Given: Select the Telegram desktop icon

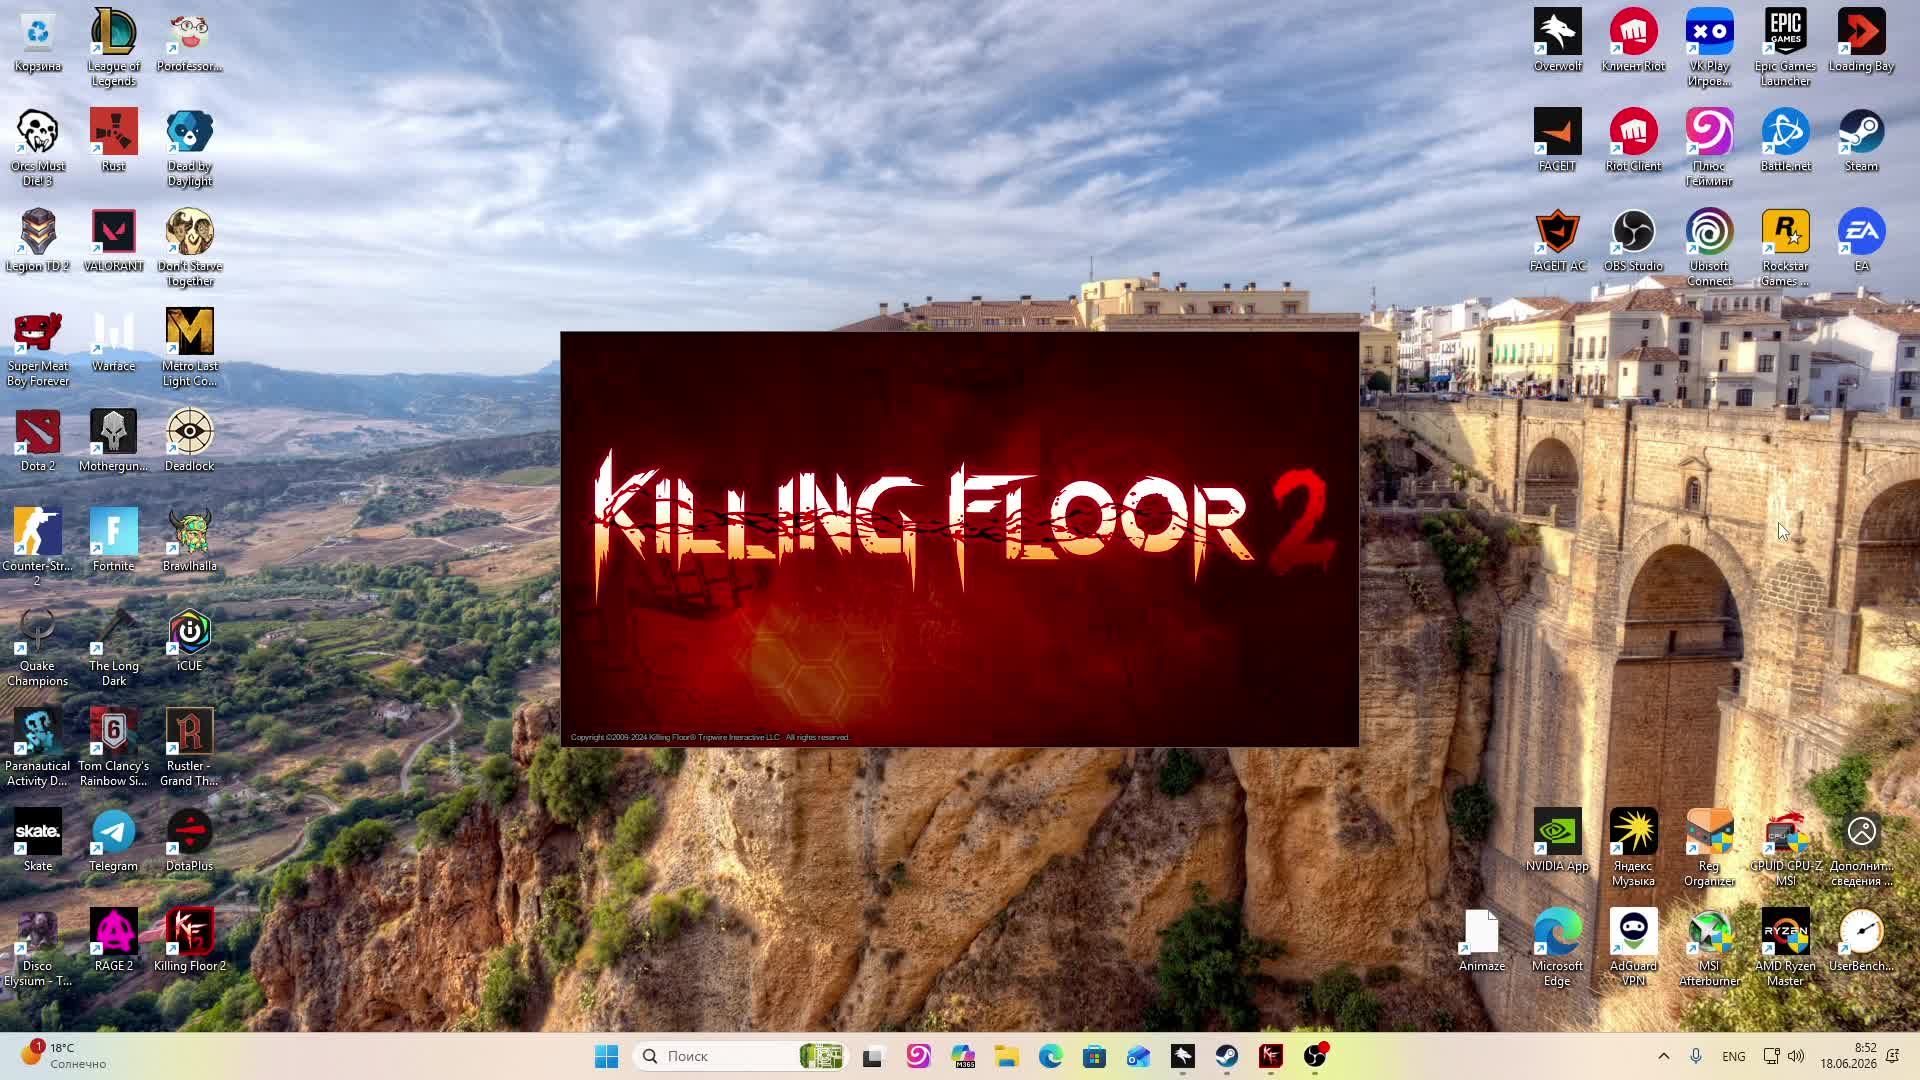Looking at the screenshot, I should point(113,840).
